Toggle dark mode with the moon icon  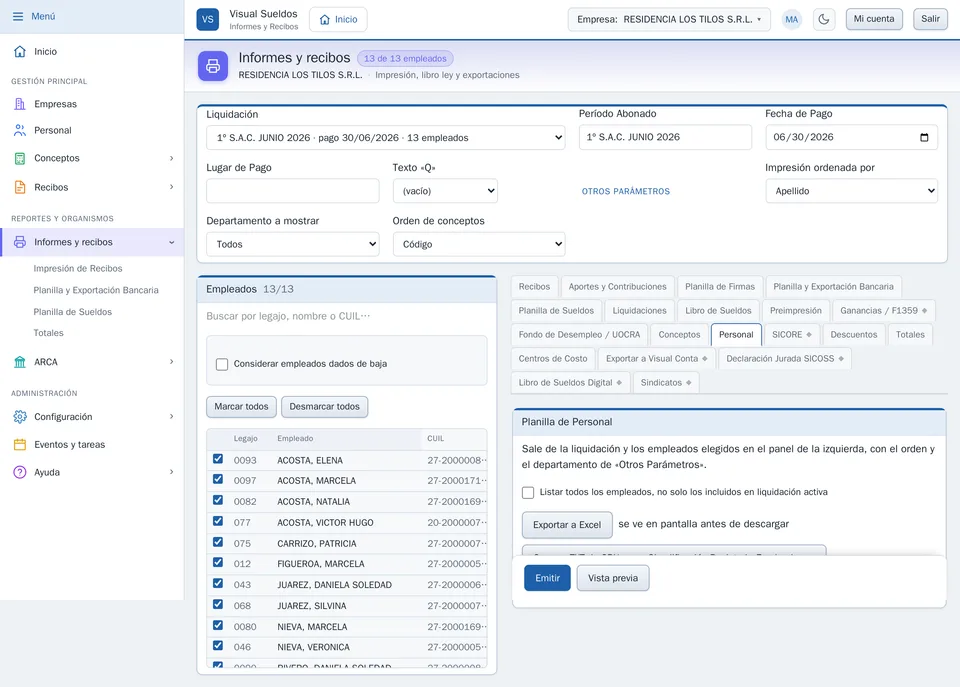click(824, 19)
